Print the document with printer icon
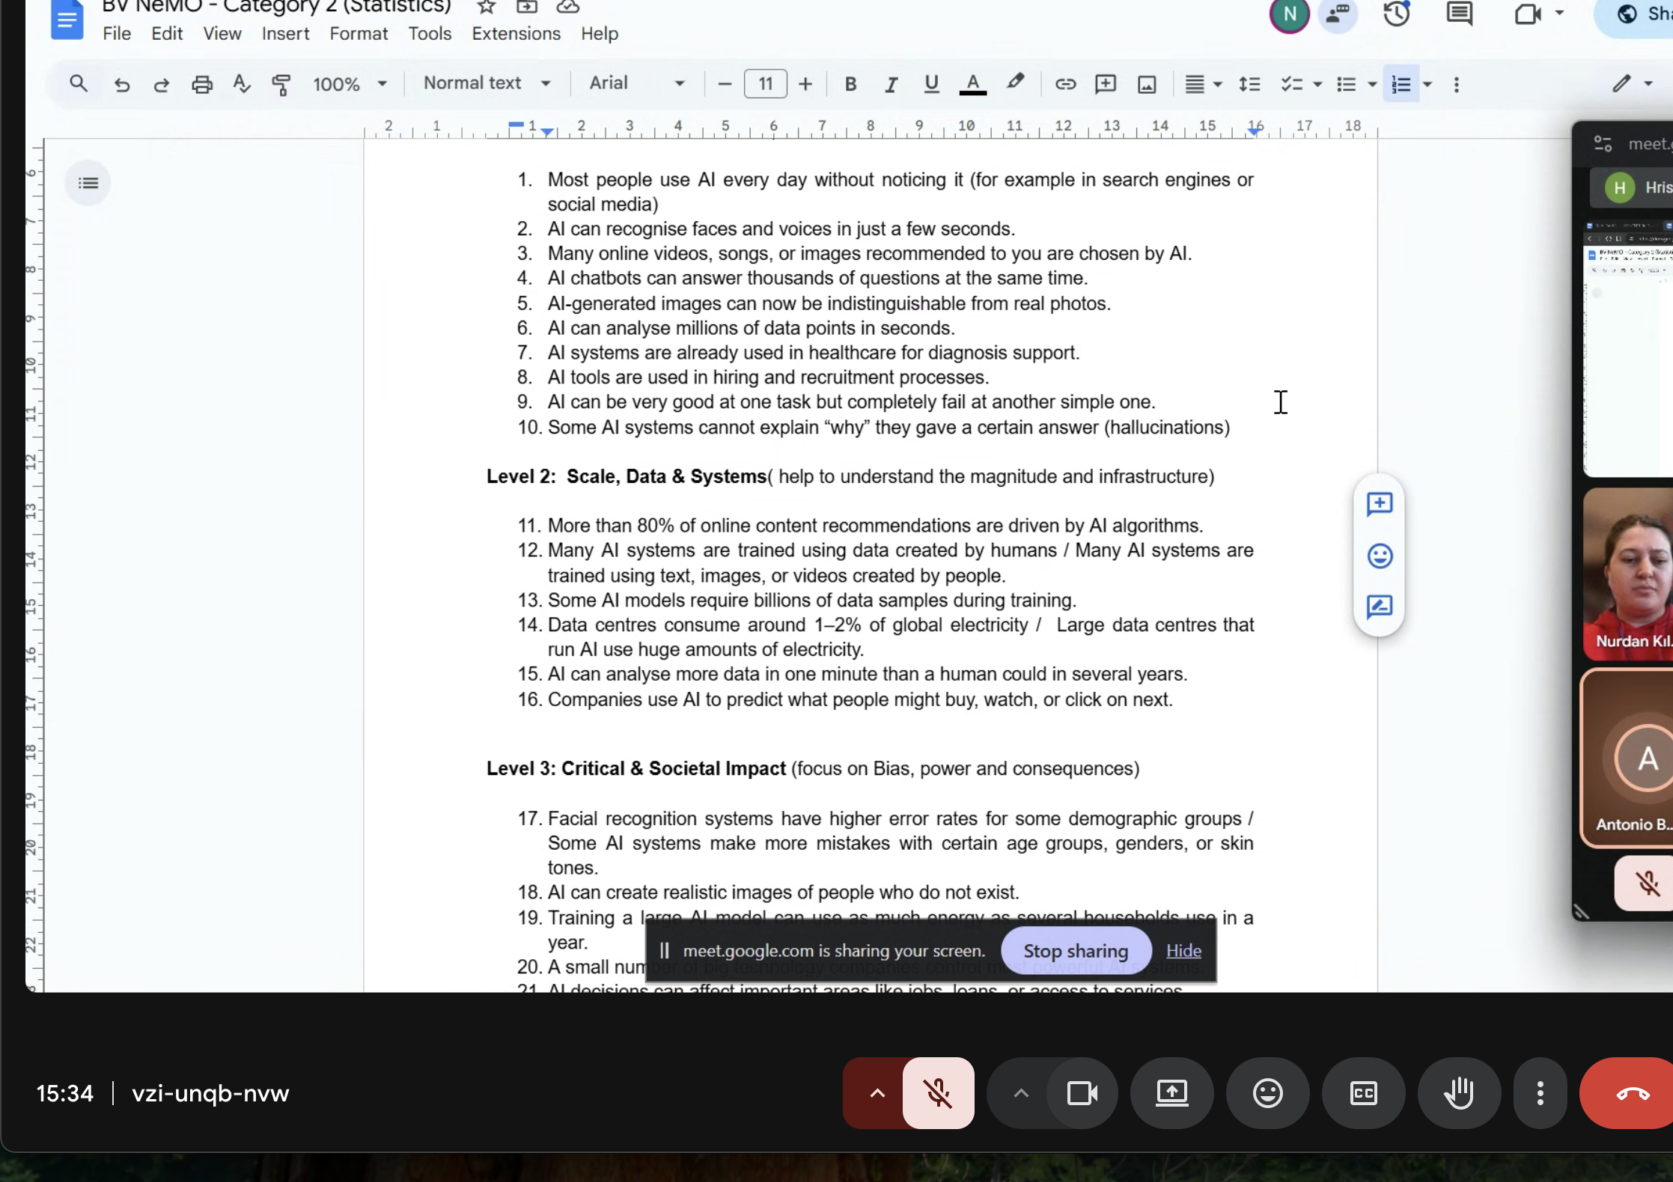1673x1182 pixels. (202, 85)
